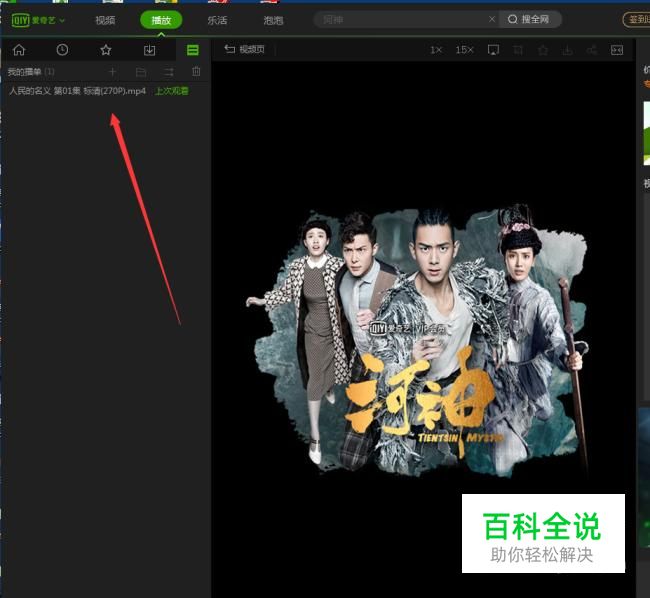
Task: Go back to 视频页
Action: click(x=245, y=49)
